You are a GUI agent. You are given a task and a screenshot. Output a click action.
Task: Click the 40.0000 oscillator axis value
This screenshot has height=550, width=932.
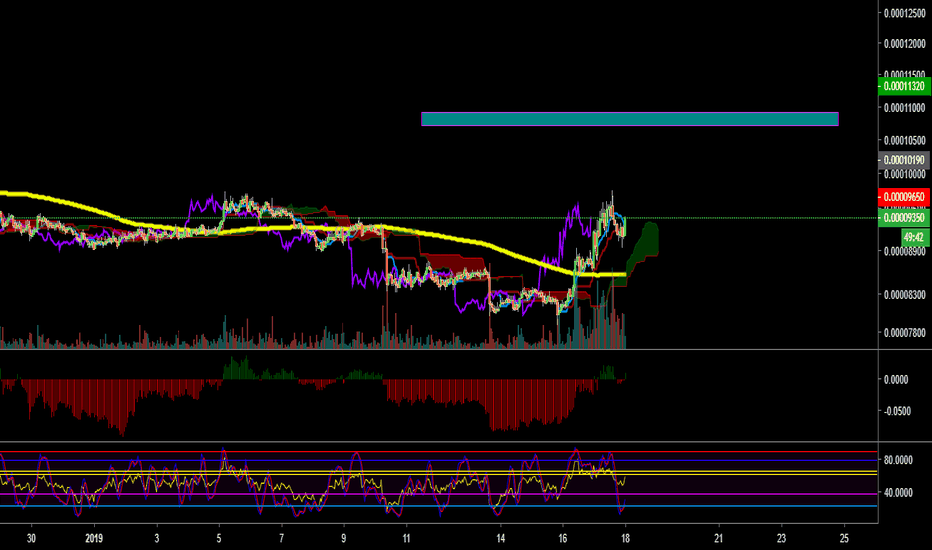pyautogui.click(x=898, y=493)
